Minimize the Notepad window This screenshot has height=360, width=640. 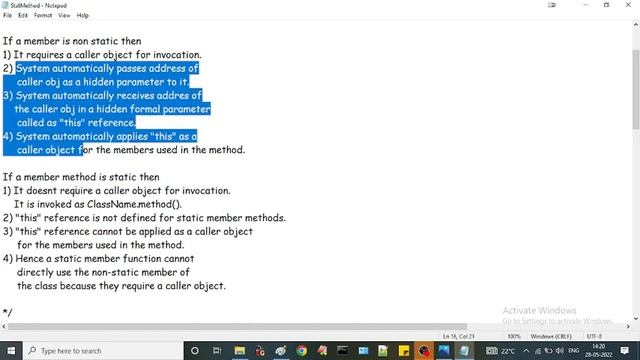click(586, 5)
